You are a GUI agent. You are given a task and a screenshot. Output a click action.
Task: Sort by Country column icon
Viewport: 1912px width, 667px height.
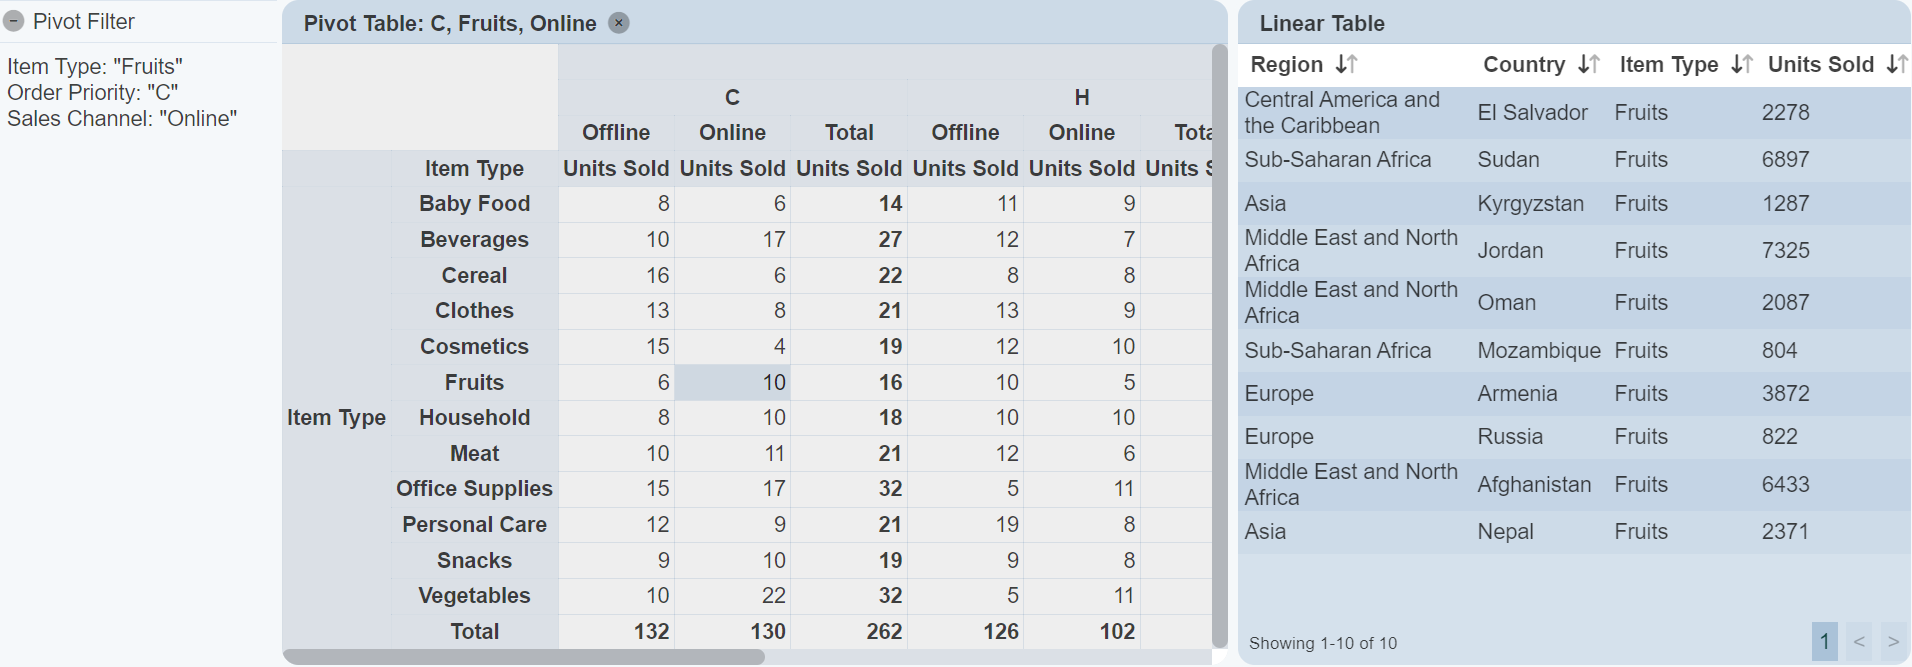1588,65
